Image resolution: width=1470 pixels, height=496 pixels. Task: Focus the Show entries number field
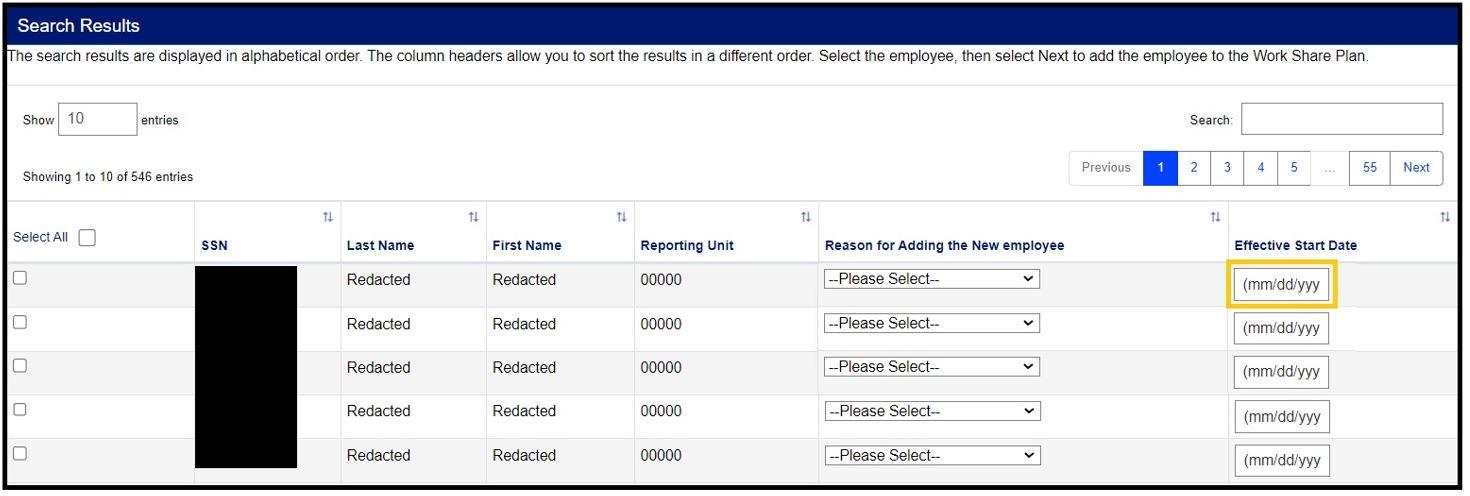[x=97, y=119]
